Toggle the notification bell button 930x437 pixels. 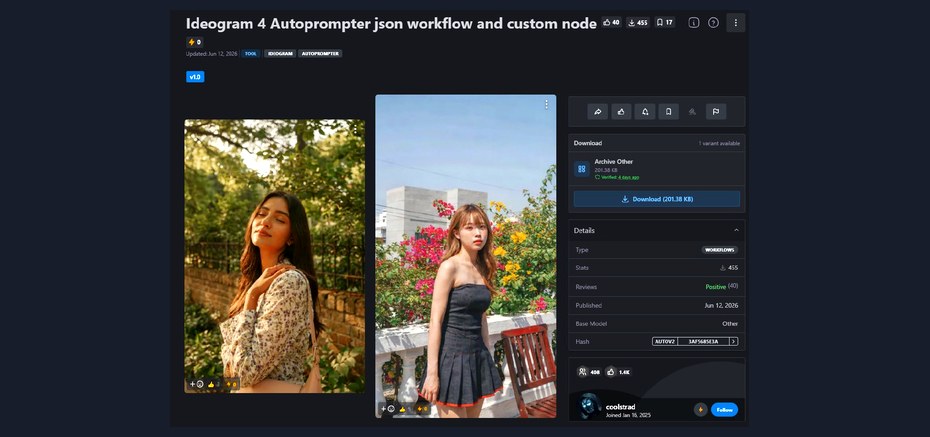(645, 111)
